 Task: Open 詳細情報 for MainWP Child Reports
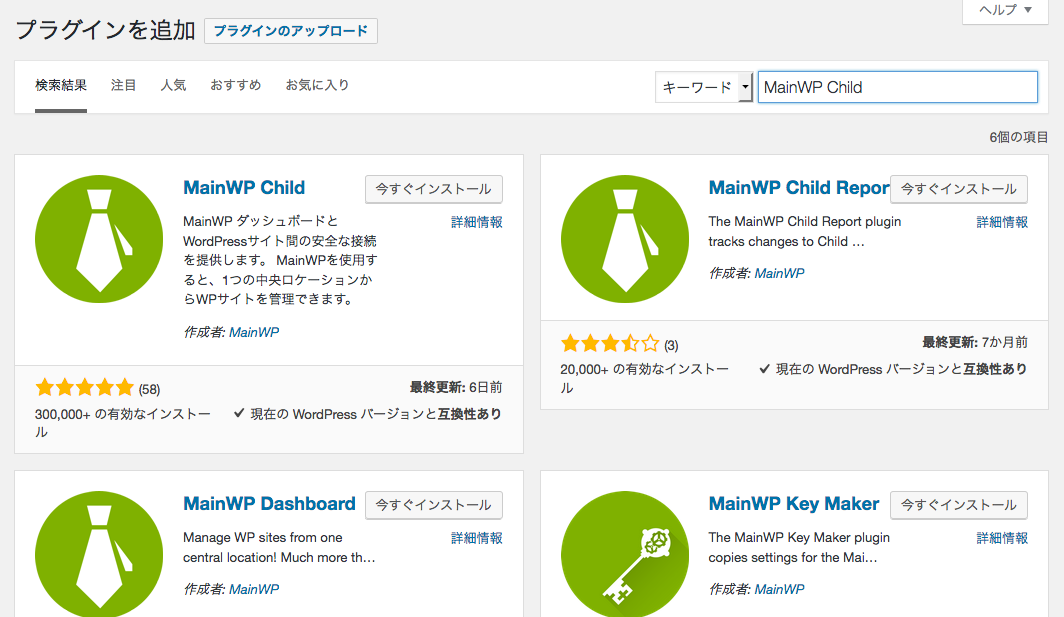coord(1002,222)
